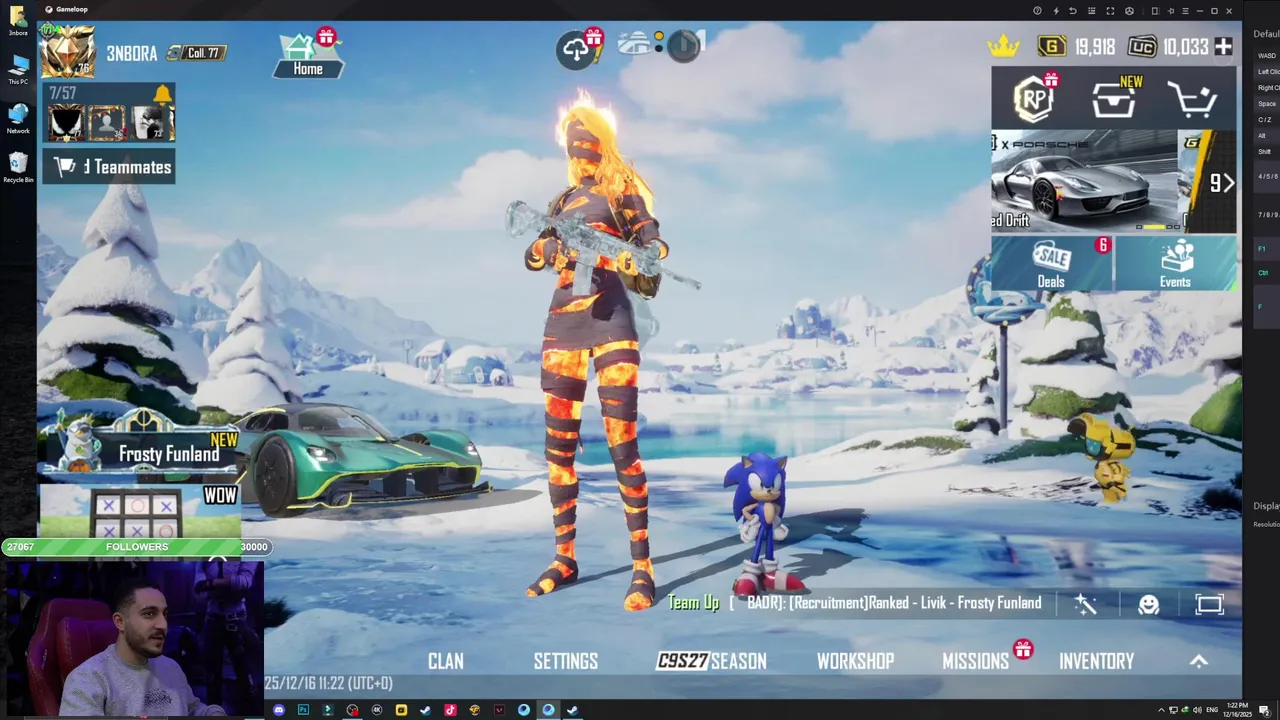The width and height of the screenshot is (1280, 720).
Task: Show hidden tray icons with taskbar chevron
Action: click(x=1161, y=710)
